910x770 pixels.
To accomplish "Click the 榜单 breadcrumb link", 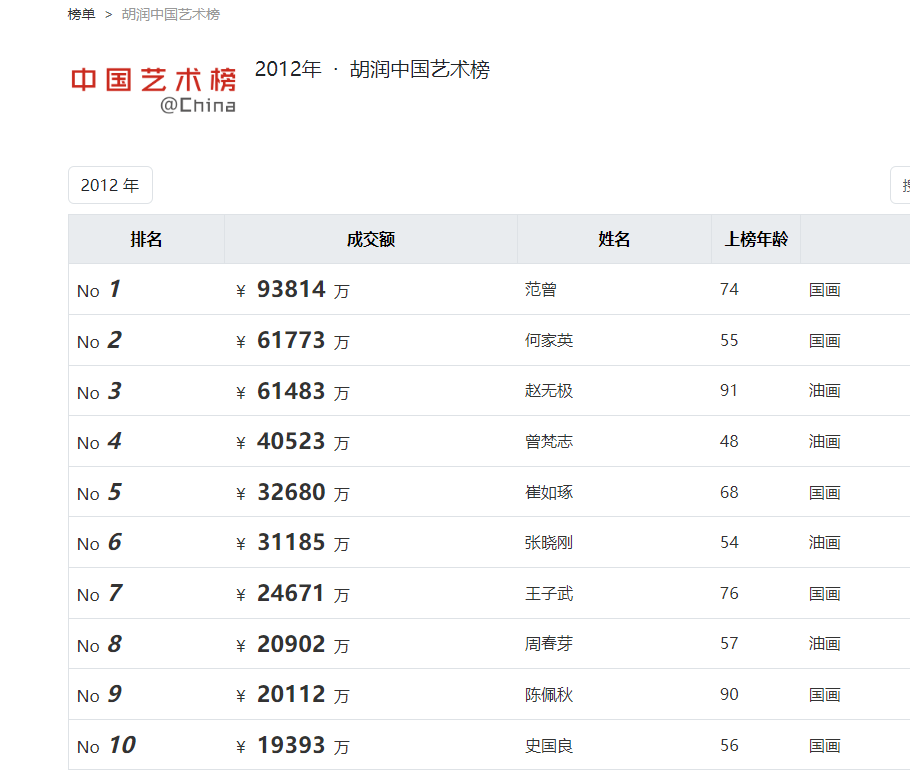I will [x=82, y=14].
